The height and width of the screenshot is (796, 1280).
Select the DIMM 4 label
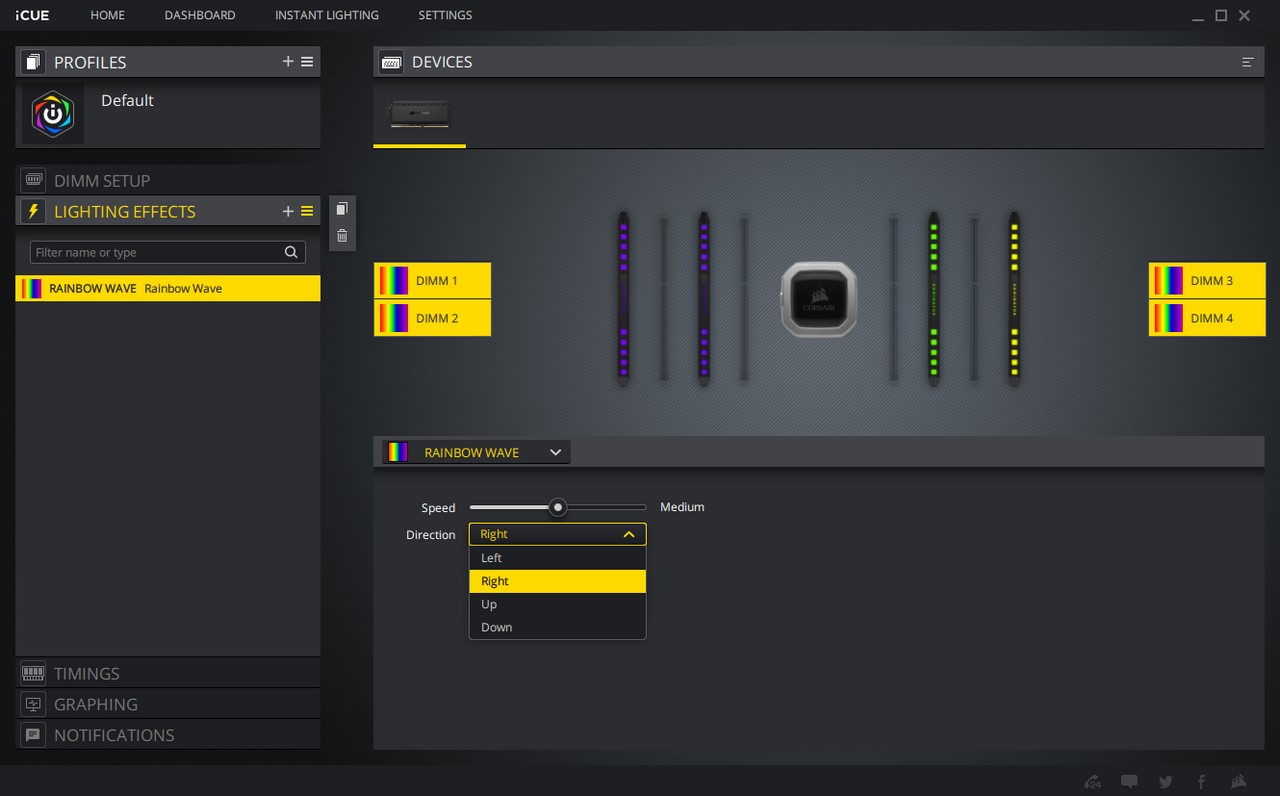click(1207, 318)
